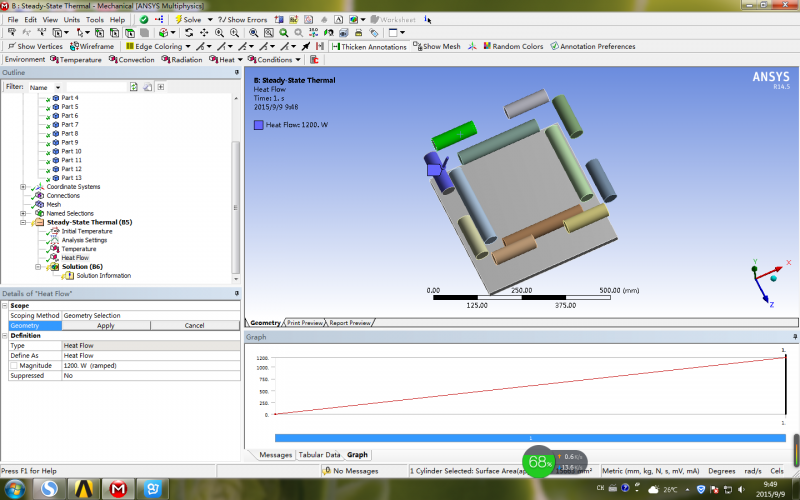This screenshot has width=800, height=500.
Task: Select Mesh in the Outline tree
Action: click(54, 205)
